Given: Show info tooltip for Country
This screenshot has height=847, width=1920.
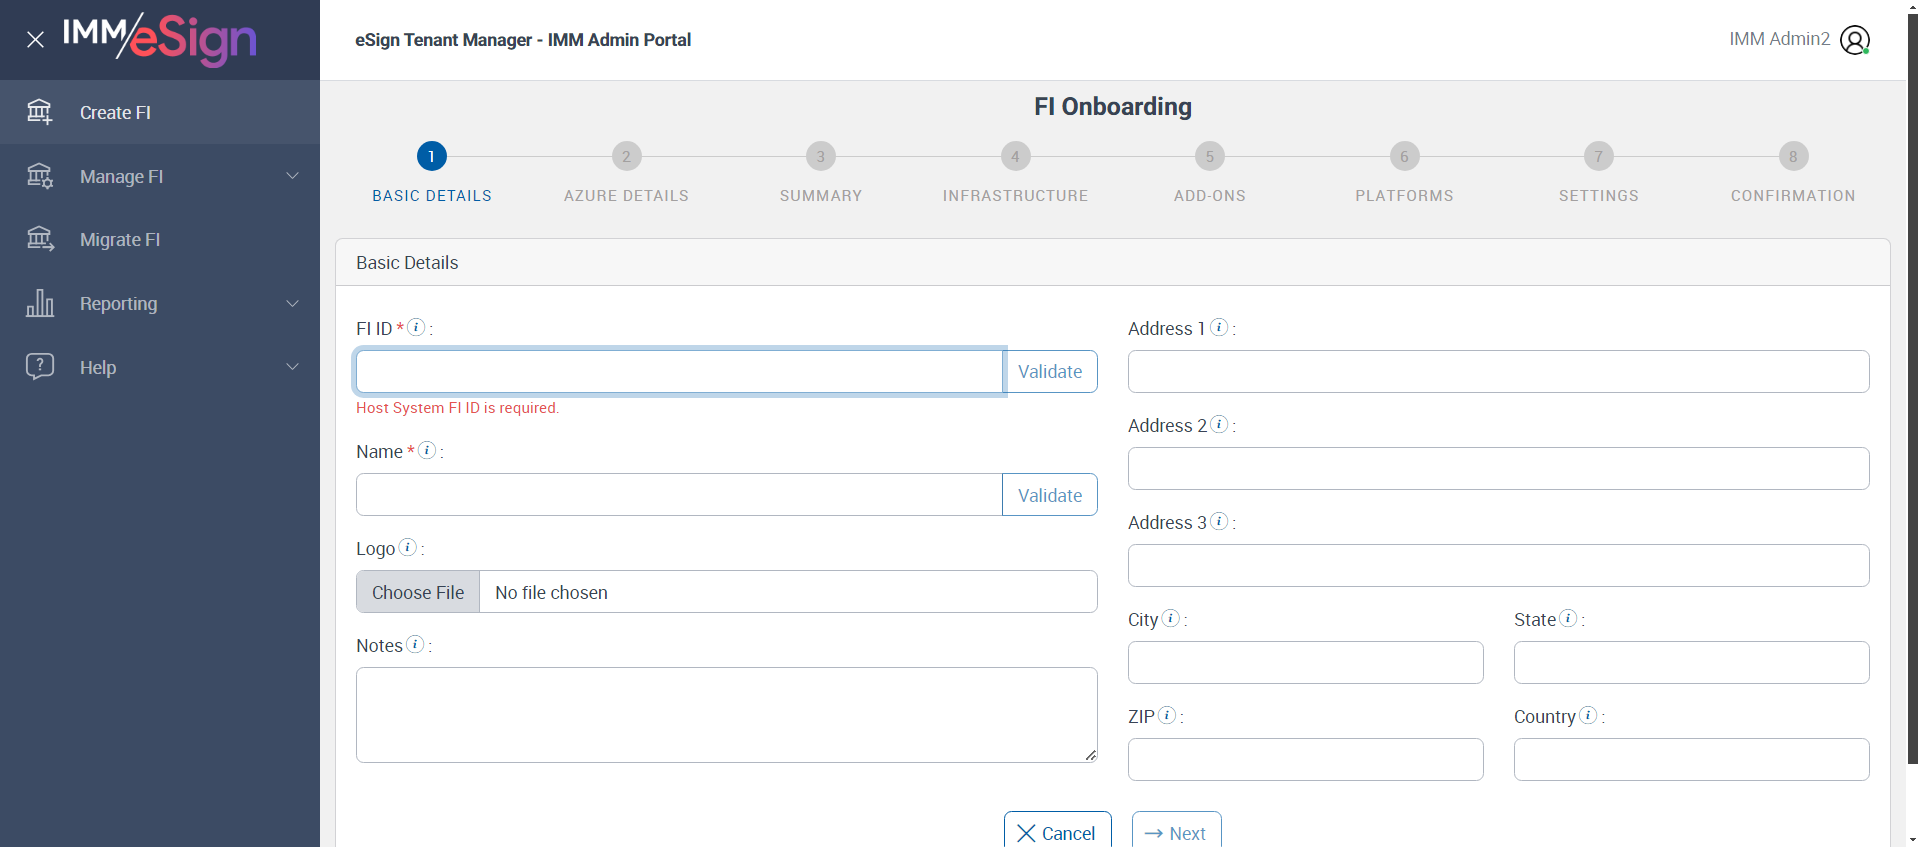Looking at the screenshot, I should (1588, 715).
